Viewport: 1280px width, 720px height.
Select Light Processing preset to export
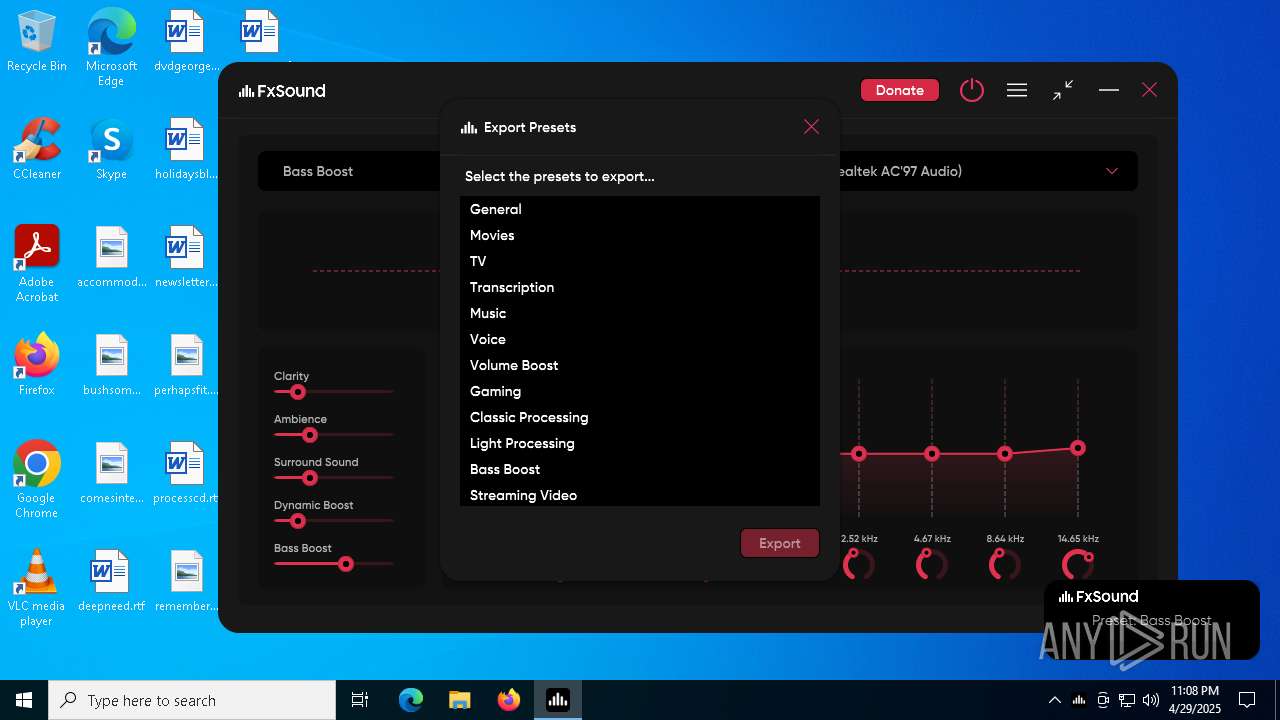(x=640, y=443)
